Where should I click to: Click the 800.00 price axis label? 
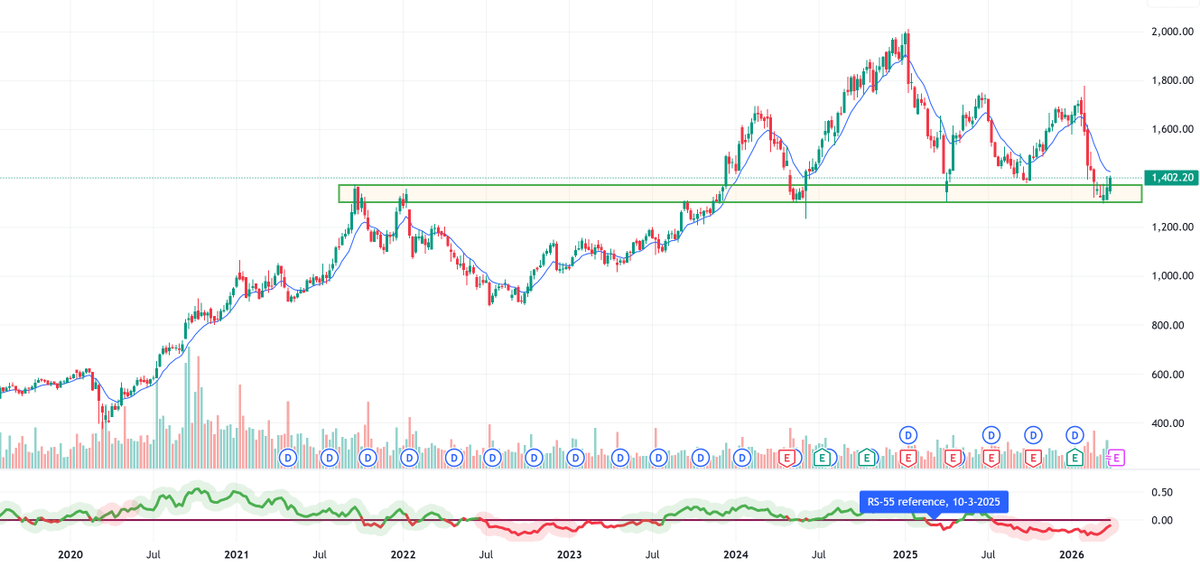click(1170, 325)
